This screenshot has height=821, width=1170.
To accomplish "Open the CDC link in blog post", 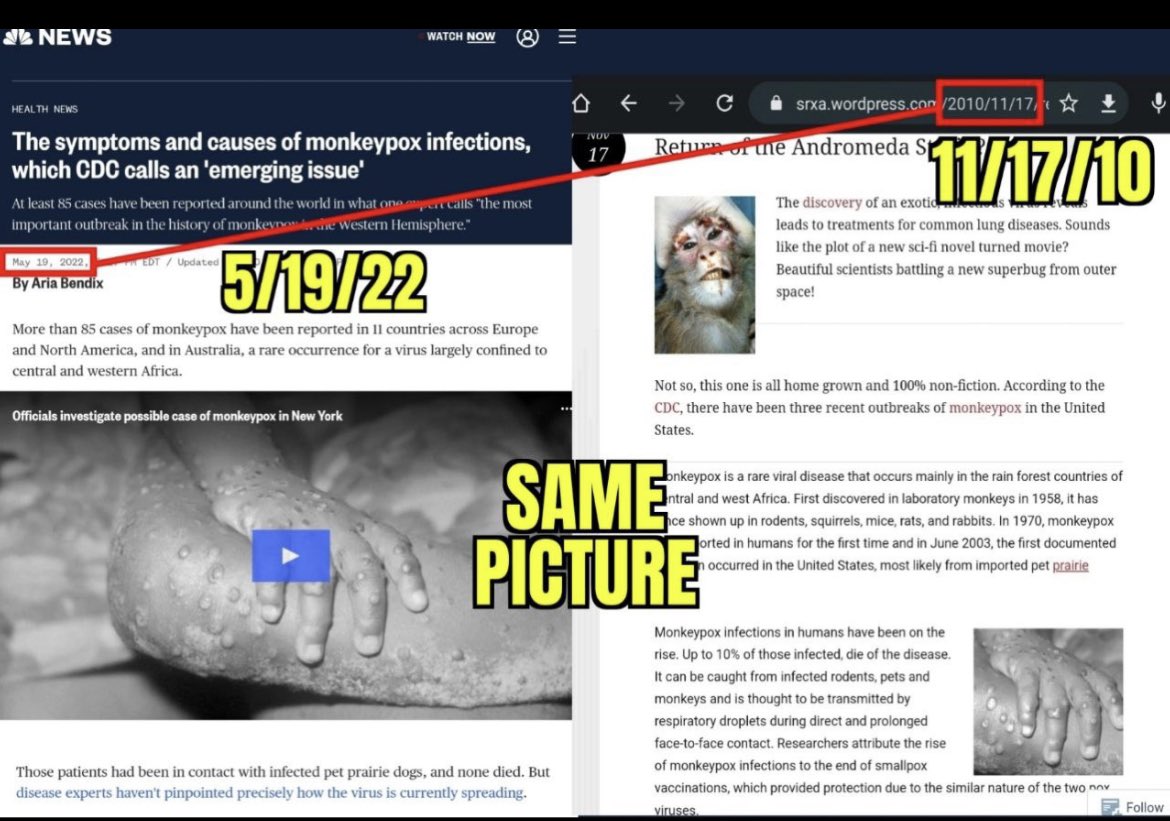I will pos(667,408).
